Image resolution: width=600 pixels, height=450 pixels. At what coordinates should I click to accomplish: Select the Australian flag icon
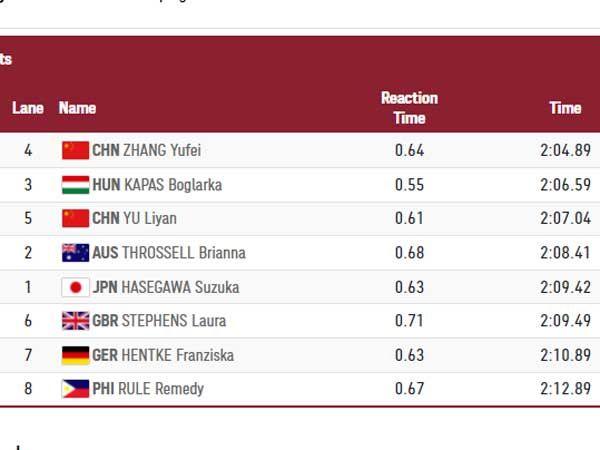click(75, 253)
